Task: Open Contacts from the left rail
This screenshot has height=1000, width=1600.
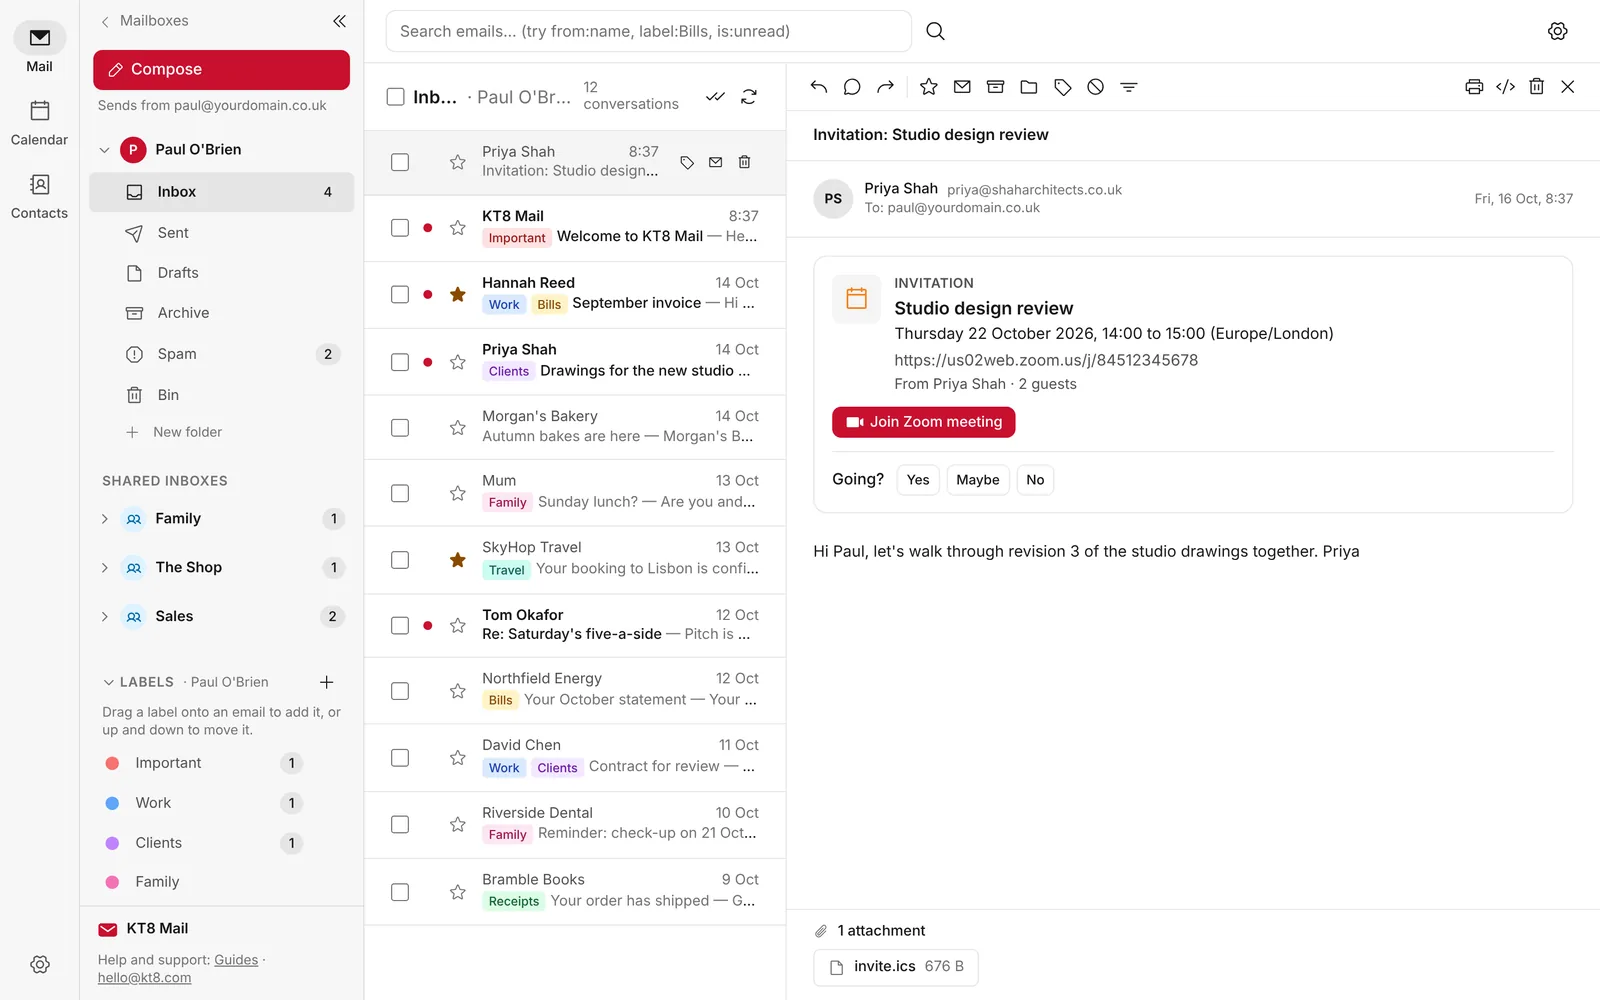Action: pos(40,196)
